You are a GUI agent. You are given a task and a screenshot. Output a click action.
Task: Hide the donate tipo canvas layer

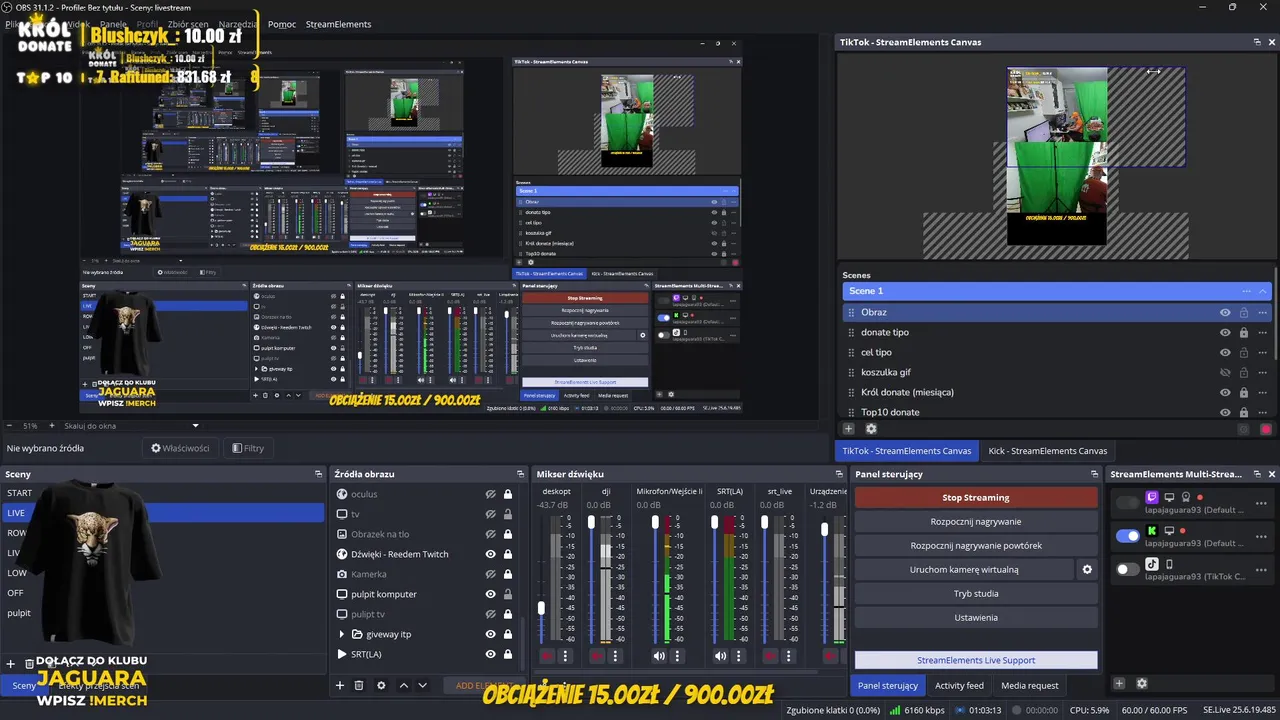[1225, 332]
